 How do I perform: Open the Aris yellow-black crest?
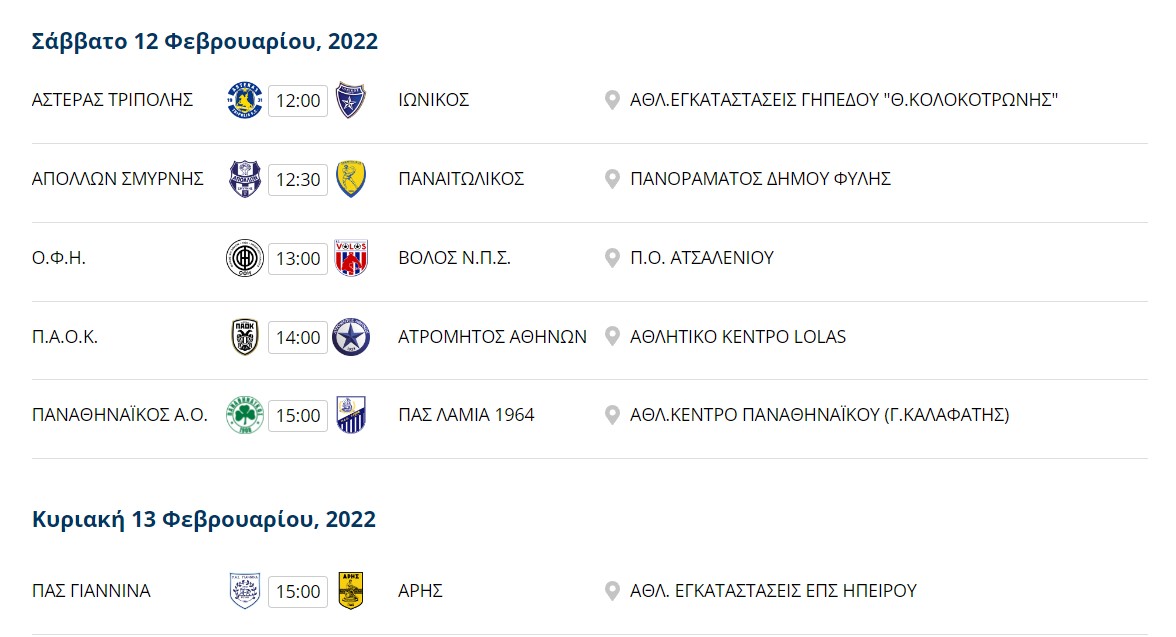[350, 591]
